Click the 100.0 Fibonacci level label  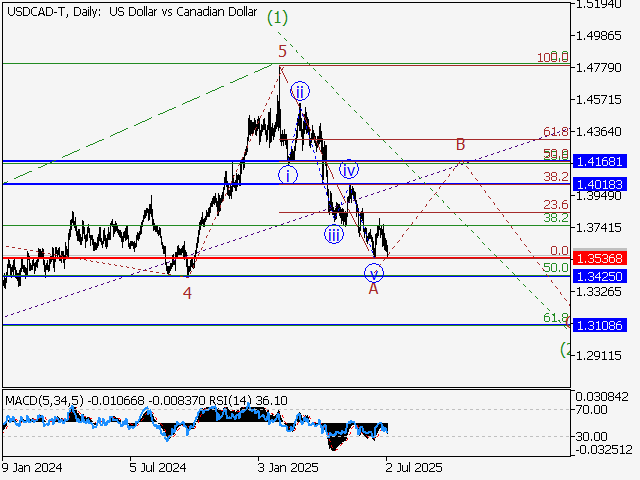(x=553, y=58)
